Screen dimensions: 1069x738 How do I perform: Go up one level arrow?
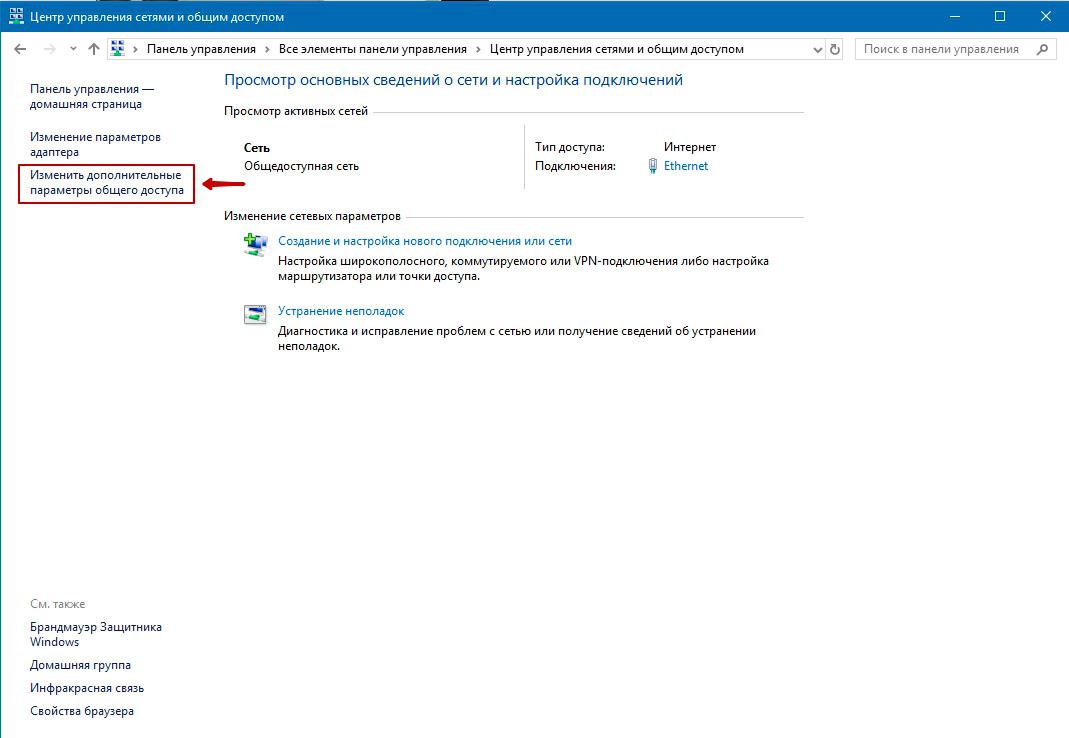coord(94,49)
